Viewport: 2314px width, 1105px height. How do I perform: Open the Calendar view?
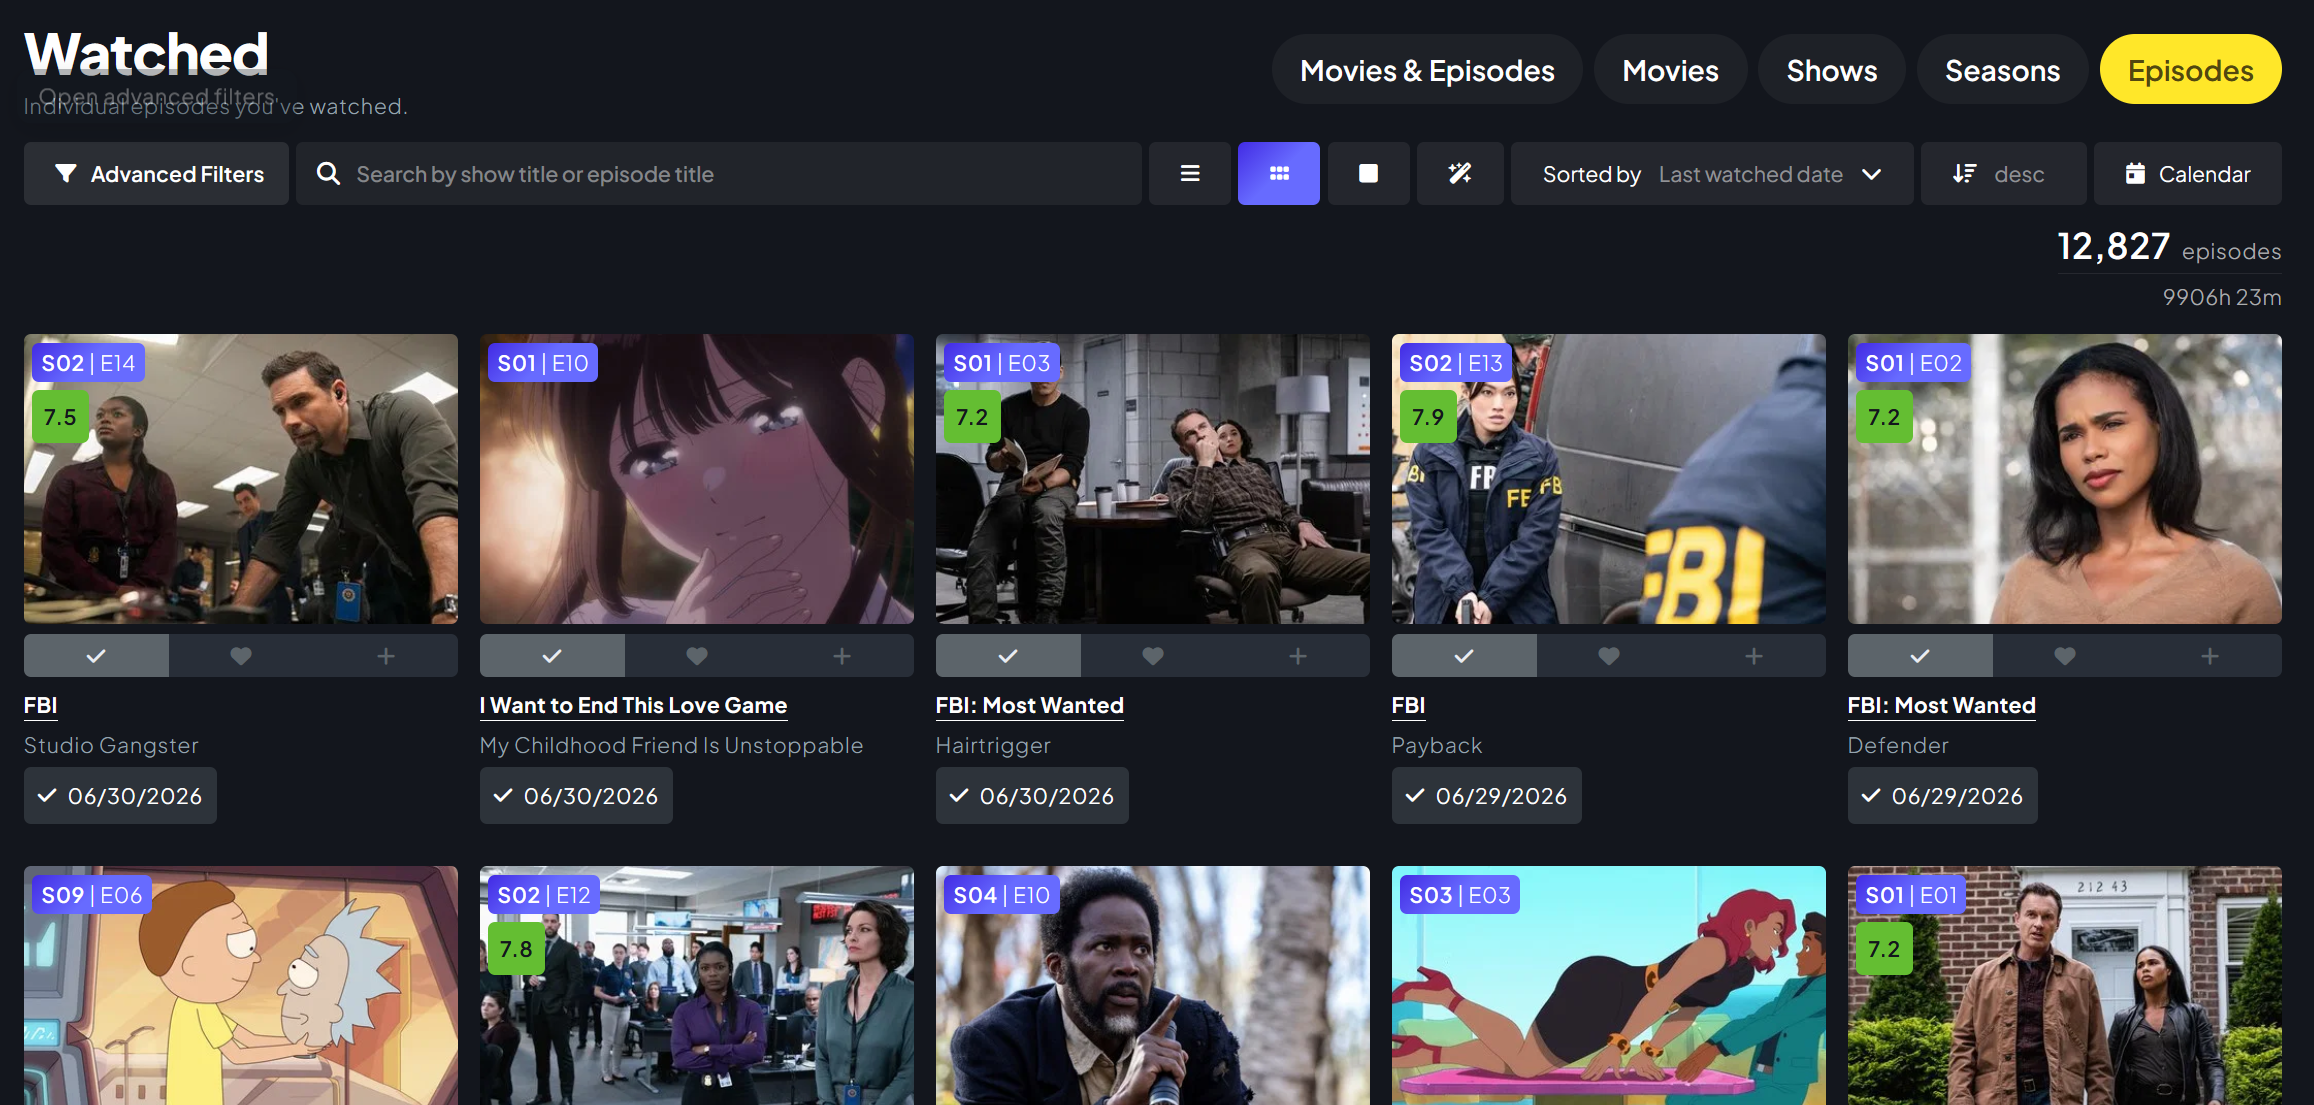point(2188,174)
